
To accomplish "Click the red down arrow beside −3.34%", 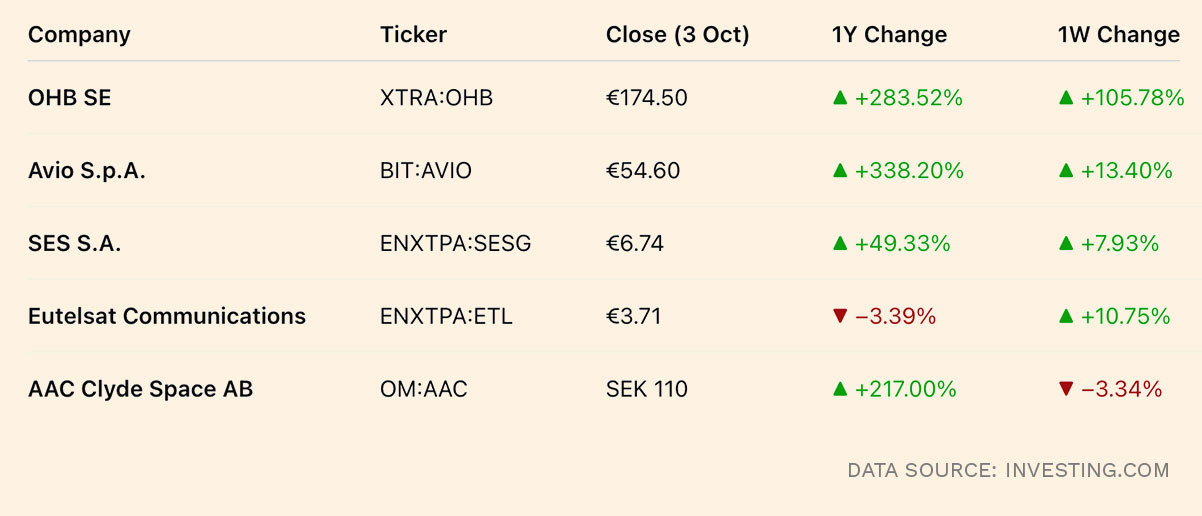I will tap(1066, 390).
